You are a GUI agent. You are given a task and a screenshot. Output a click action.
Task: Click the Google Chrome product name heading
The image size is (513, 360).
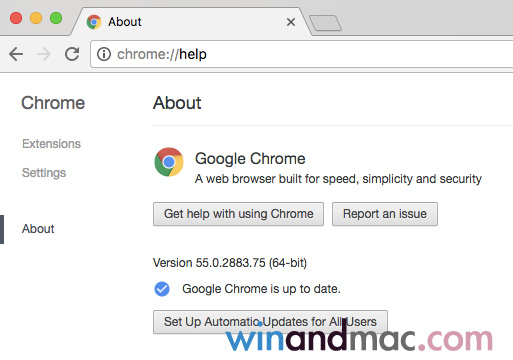pyautogui.click(x=250, y=159)
